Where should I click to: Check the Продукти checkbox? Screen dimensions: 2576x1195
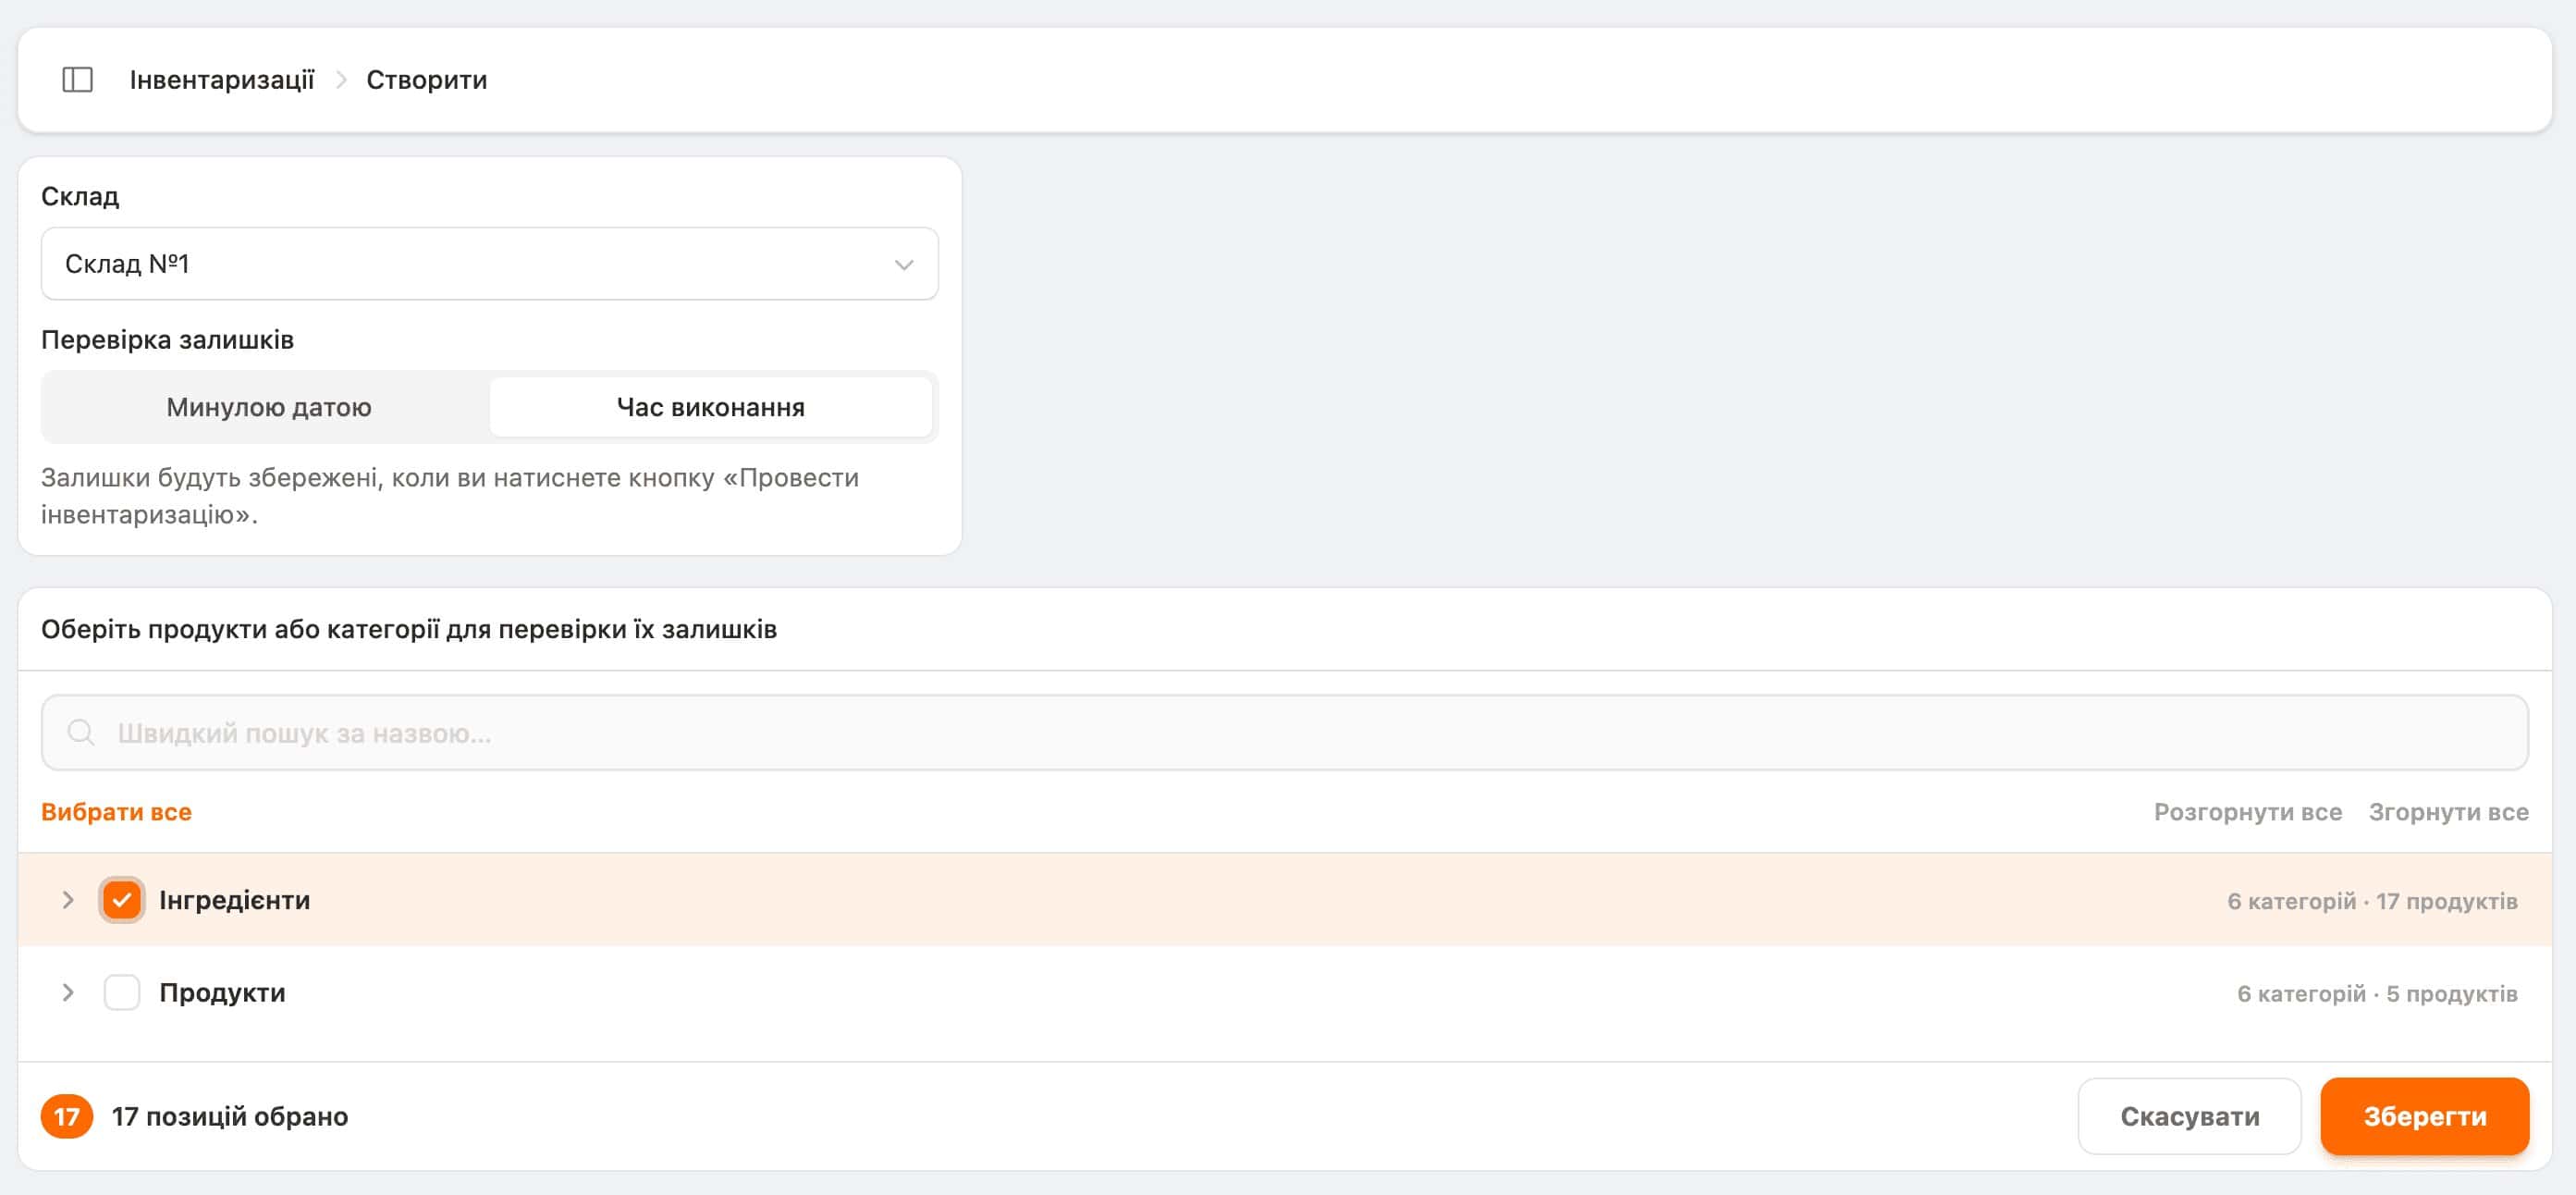[x=122, y=993]
